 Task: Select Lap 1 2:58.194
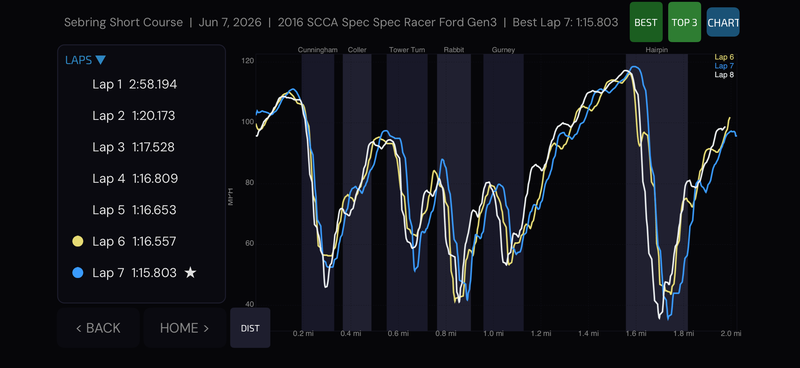point(135,84)
